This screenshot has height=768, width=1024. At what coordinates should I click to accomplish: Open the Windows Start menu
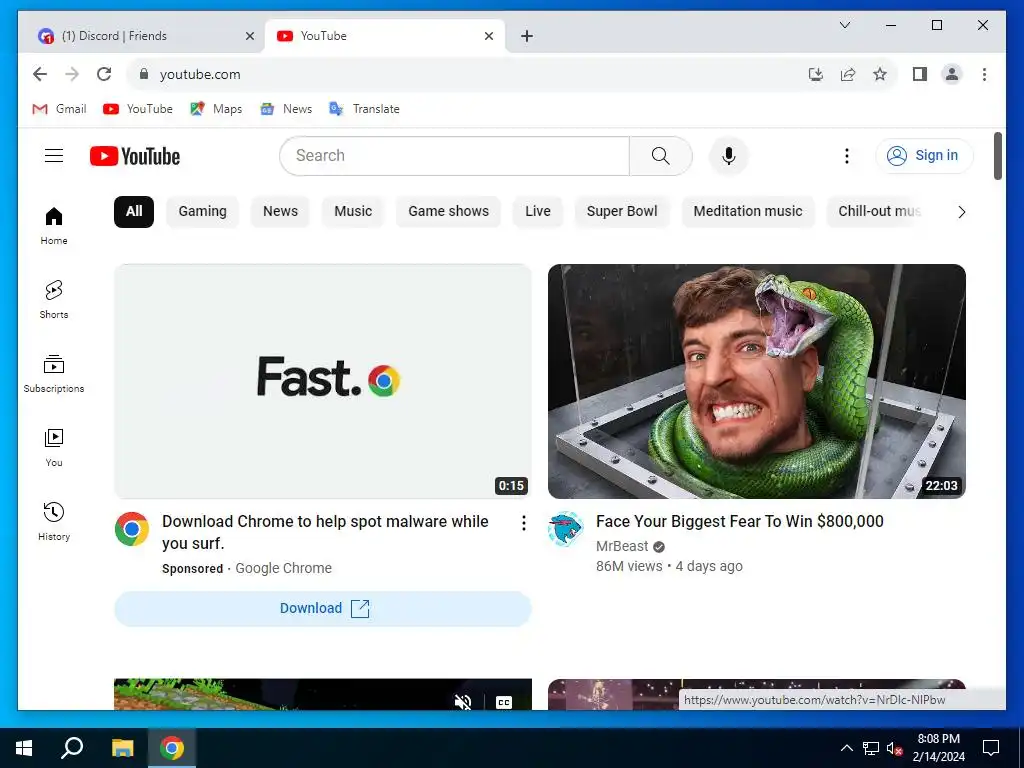click(24, 748)
